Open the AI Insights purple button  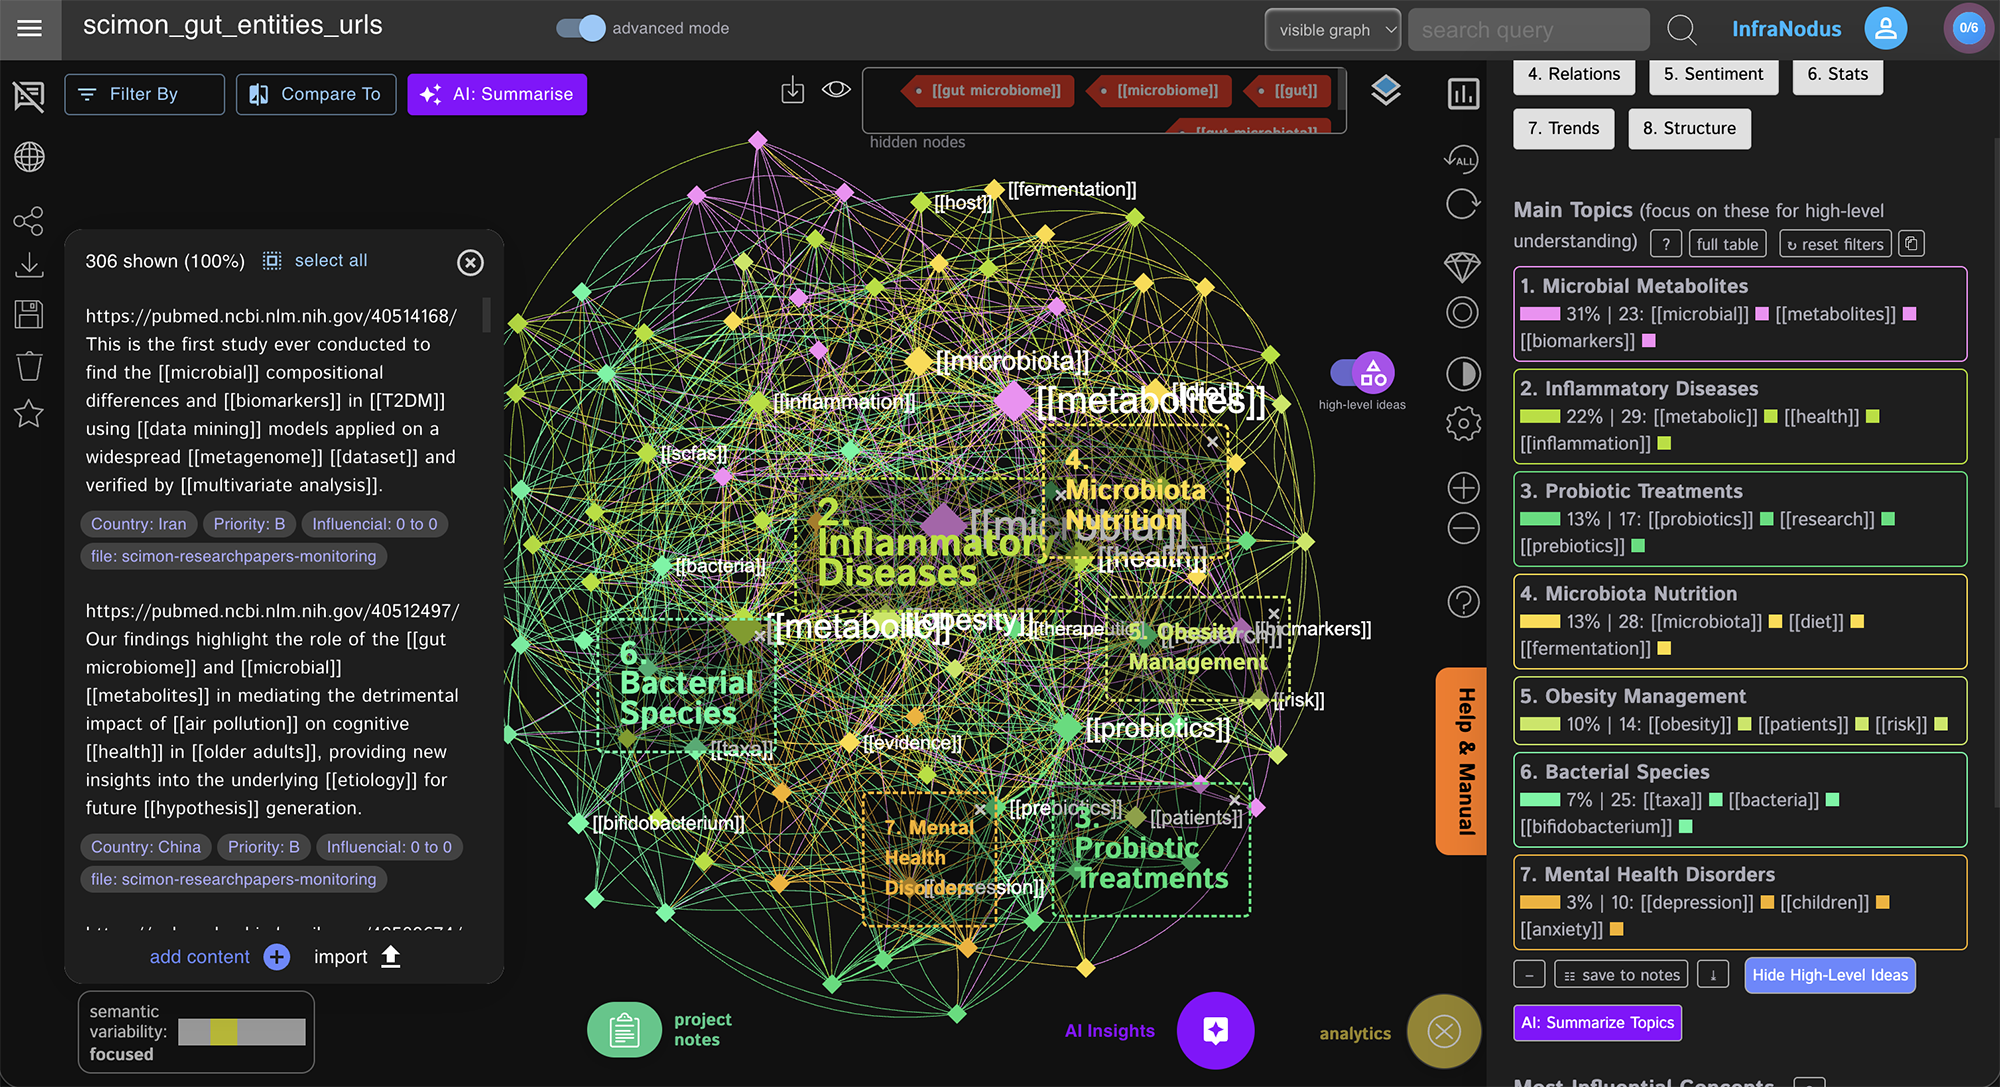(1215, 1031)
